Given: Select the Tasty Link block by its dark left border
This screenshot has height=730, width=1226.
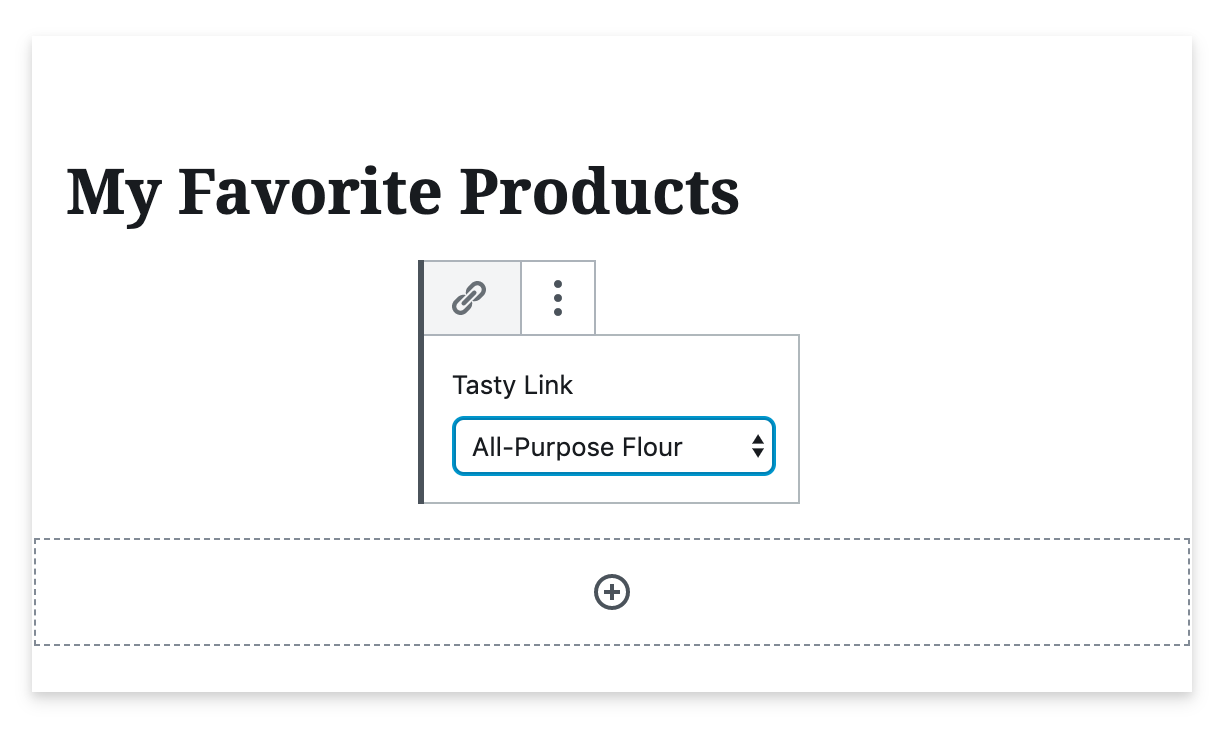Looking at the screenshot, I should 421,382.
